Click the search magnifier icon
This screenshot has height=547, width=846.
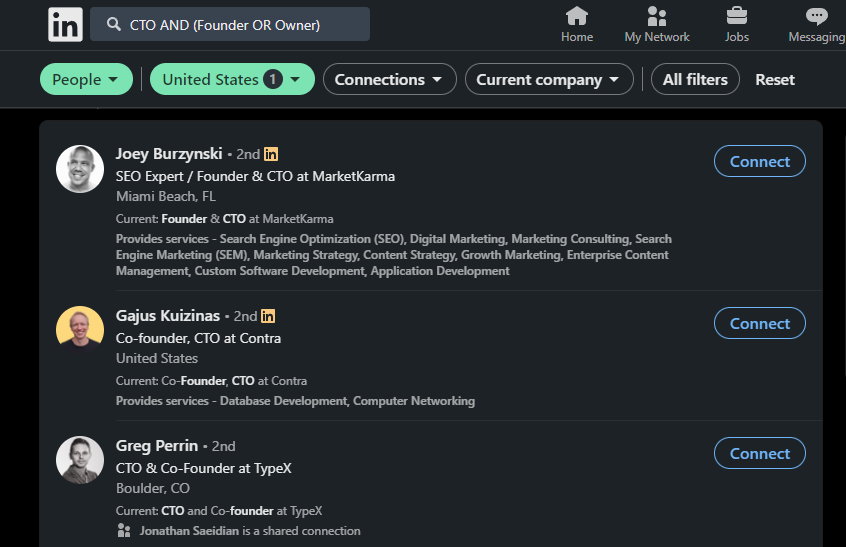(113, 24)
